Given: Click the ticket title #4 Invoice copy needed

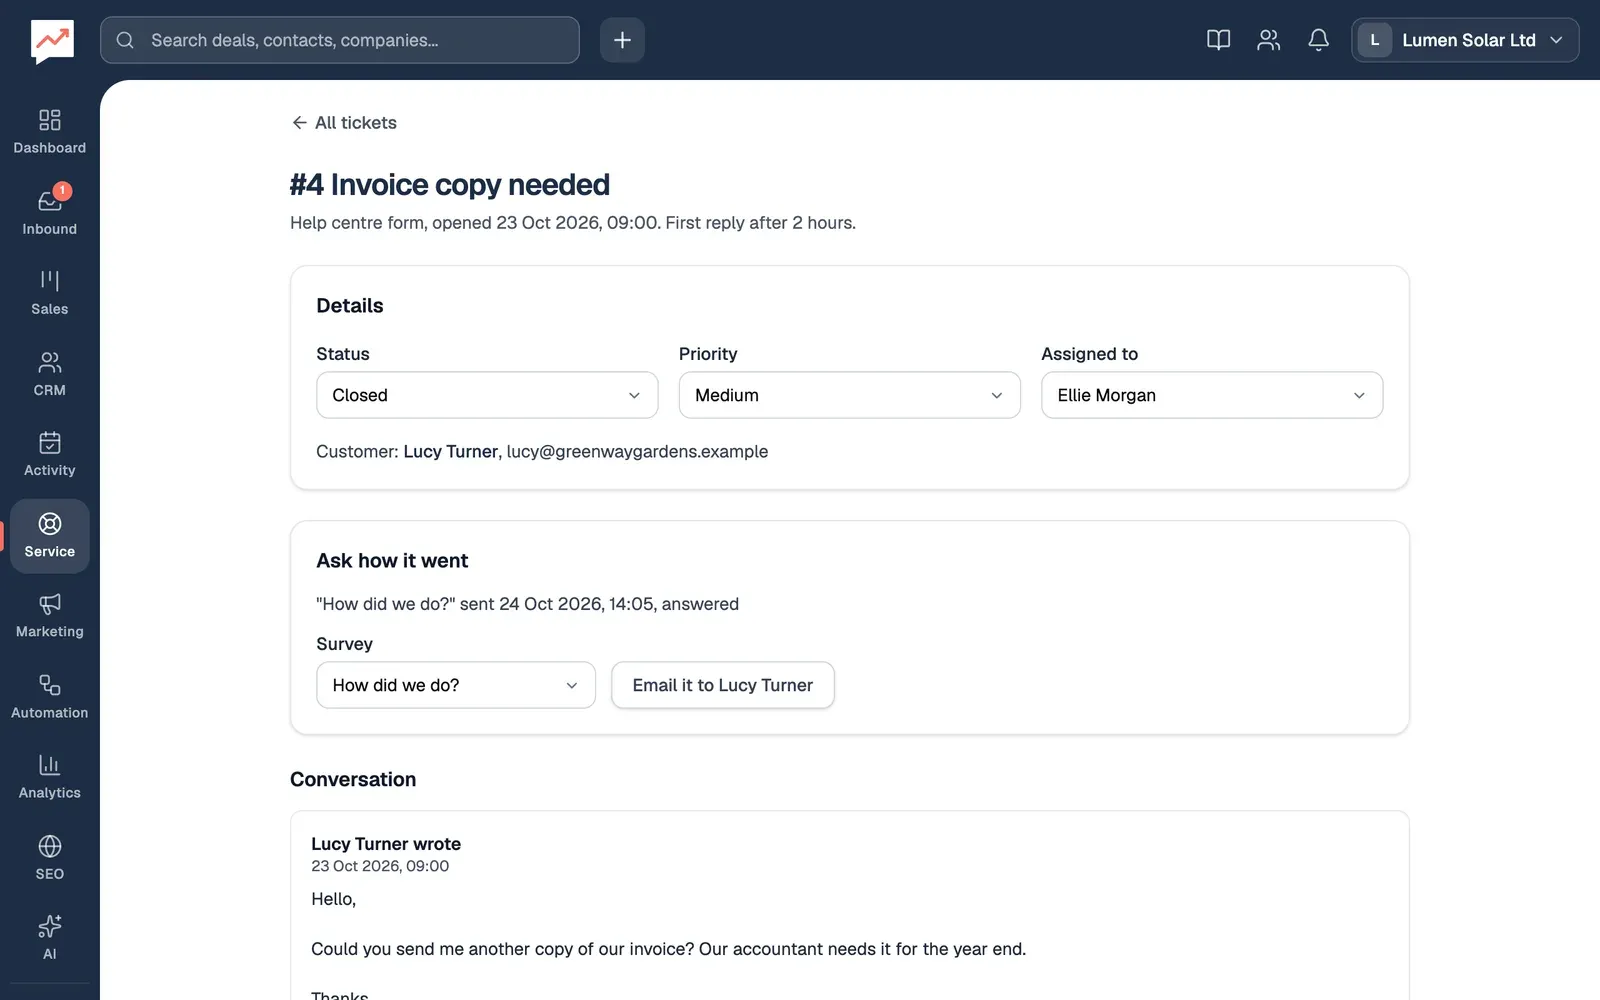Looking at the screenshot, I should (x=450, y=185).
